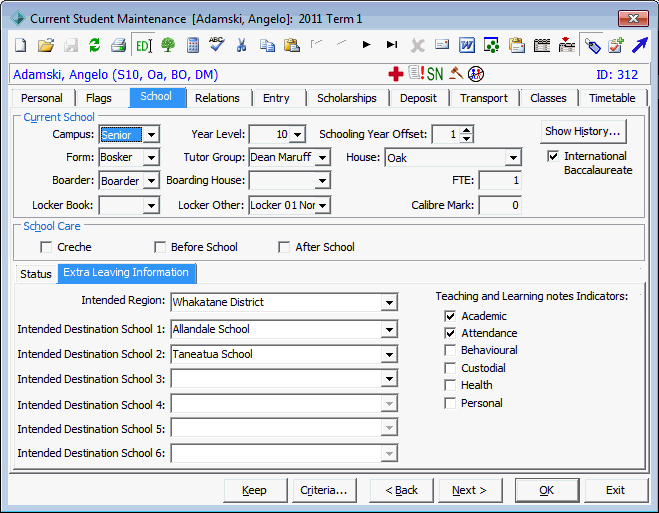The width and height of the screenshot is (659, 513).
Task: Uncheck International Baccalaureate checkbox
Action: point(553,156)
